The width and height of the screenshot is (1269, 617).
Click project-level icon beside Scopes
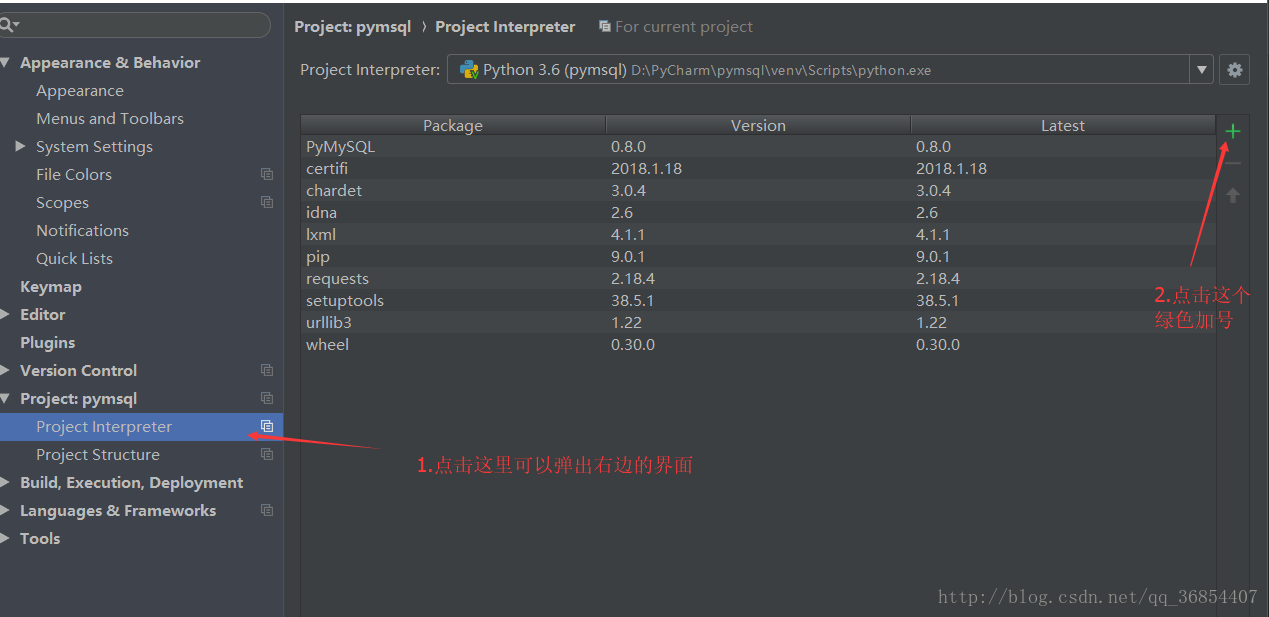[x=267, y=202]
